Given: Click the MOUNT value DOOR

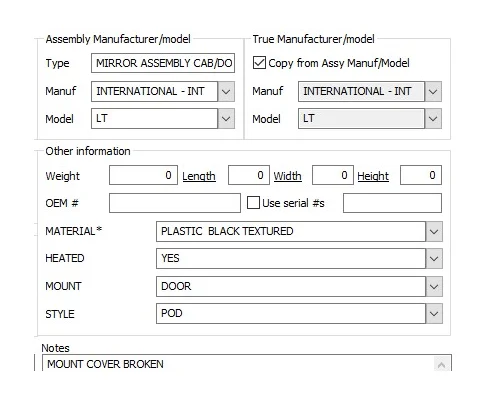Looking at the screenshot, I should point(176,286).
